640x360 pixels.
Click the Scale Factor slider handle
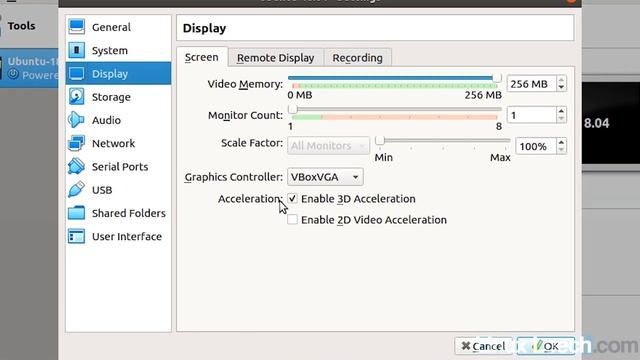(x=380, y=140)
